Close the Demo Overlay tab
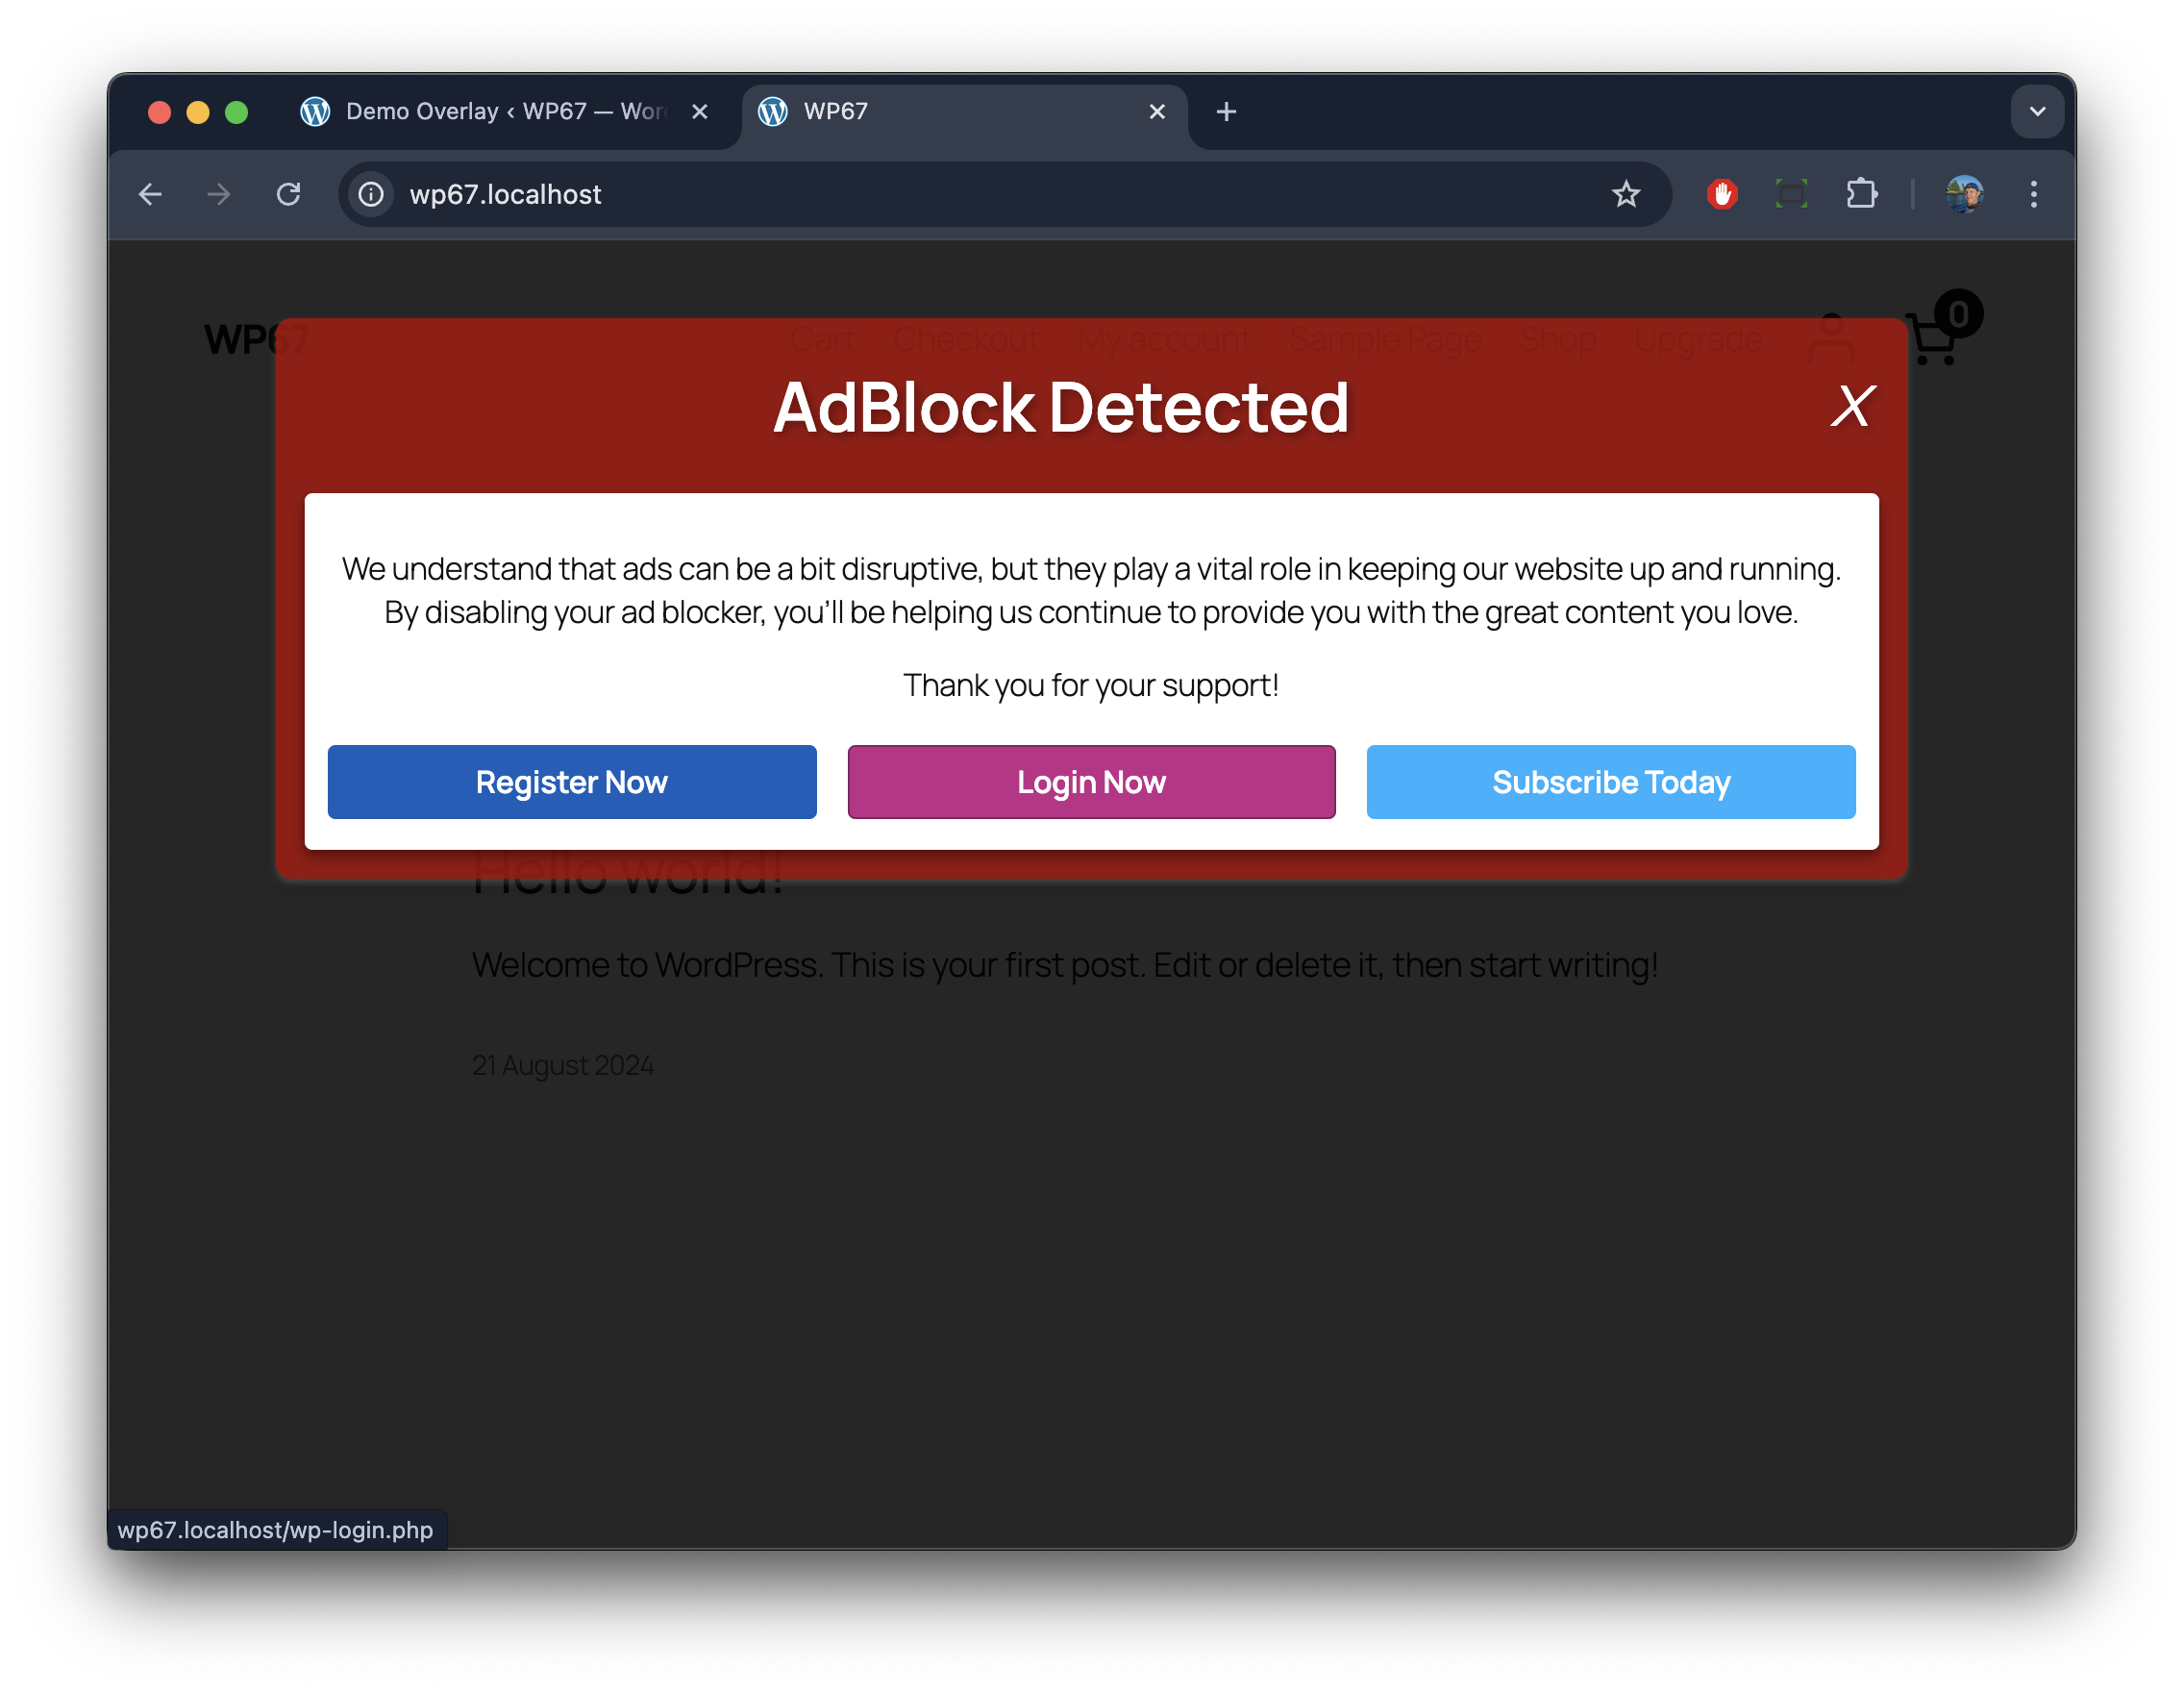Screen dimensions: 2184x1692 click(700, 112)
